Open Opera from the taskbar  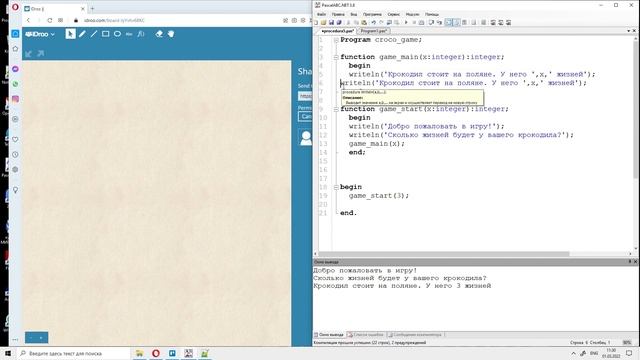click(x=156, y=353)
